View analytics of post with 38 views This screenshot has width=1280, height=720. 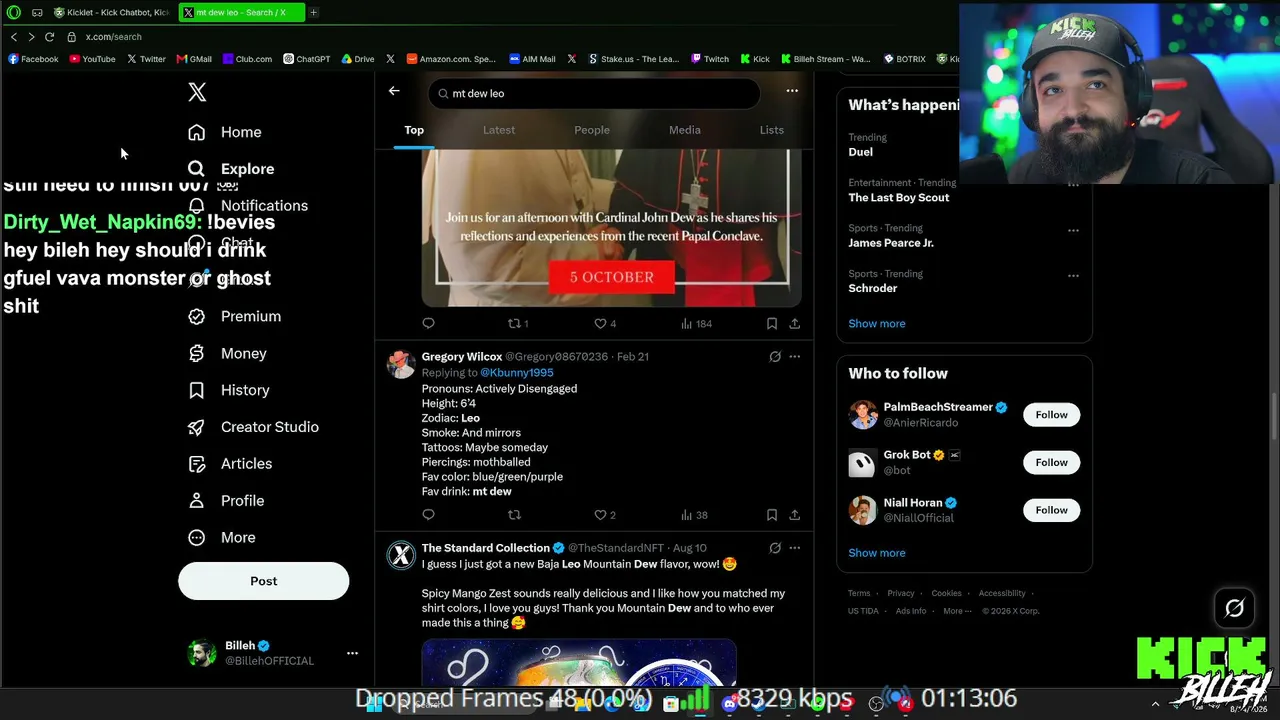pos(694,515)
